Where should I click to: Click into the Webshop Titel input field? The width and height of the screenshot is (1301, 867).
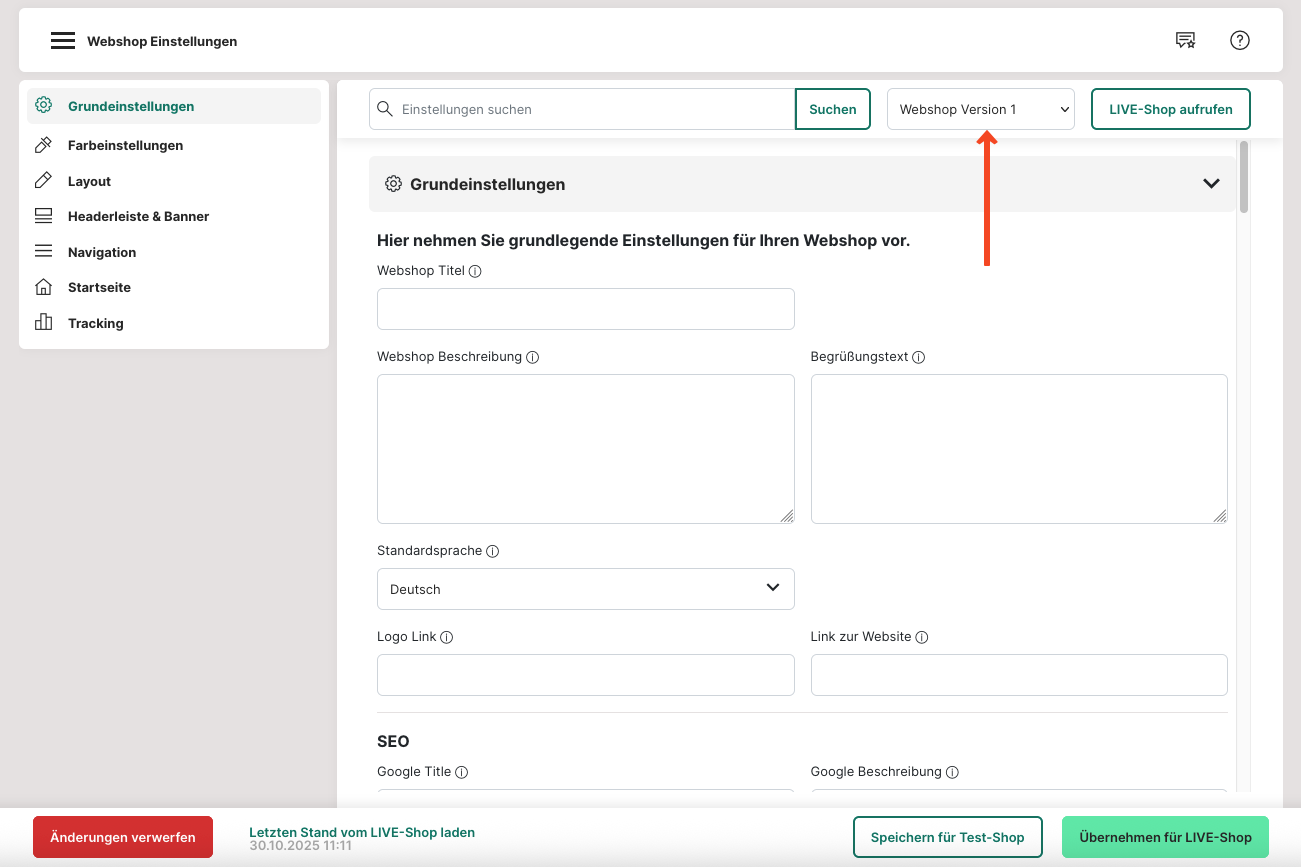pos(585,309)
